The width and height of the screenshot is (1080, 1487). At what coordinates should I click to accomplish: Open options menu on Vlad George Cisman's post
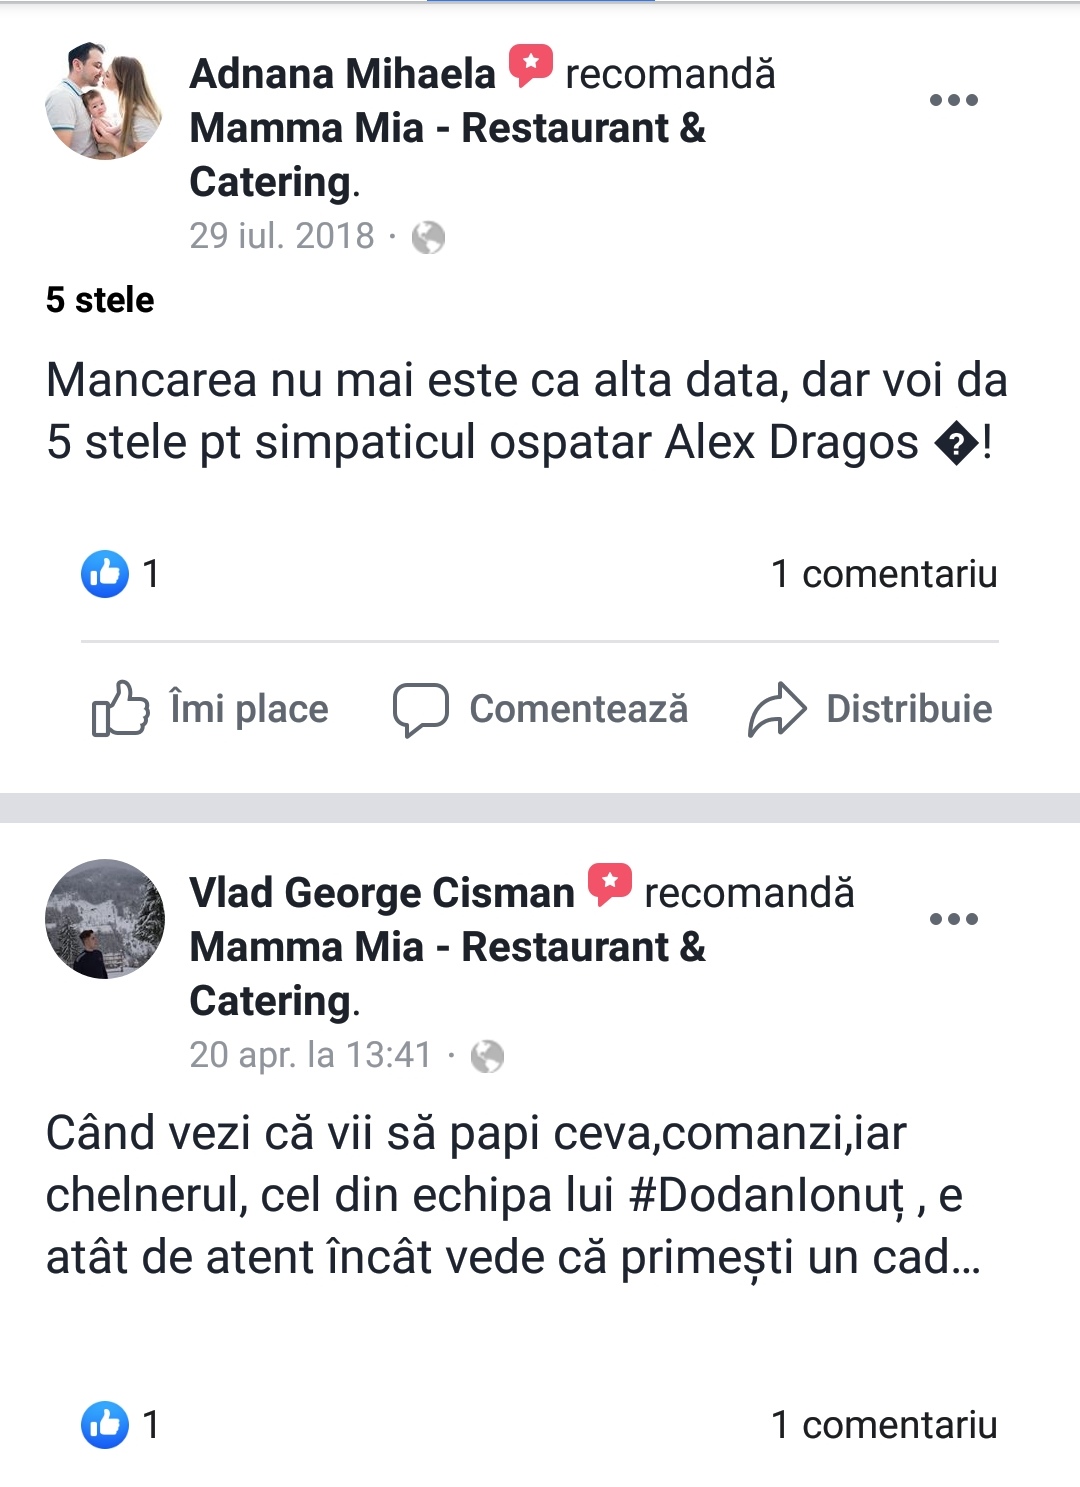tap(953, 919)
